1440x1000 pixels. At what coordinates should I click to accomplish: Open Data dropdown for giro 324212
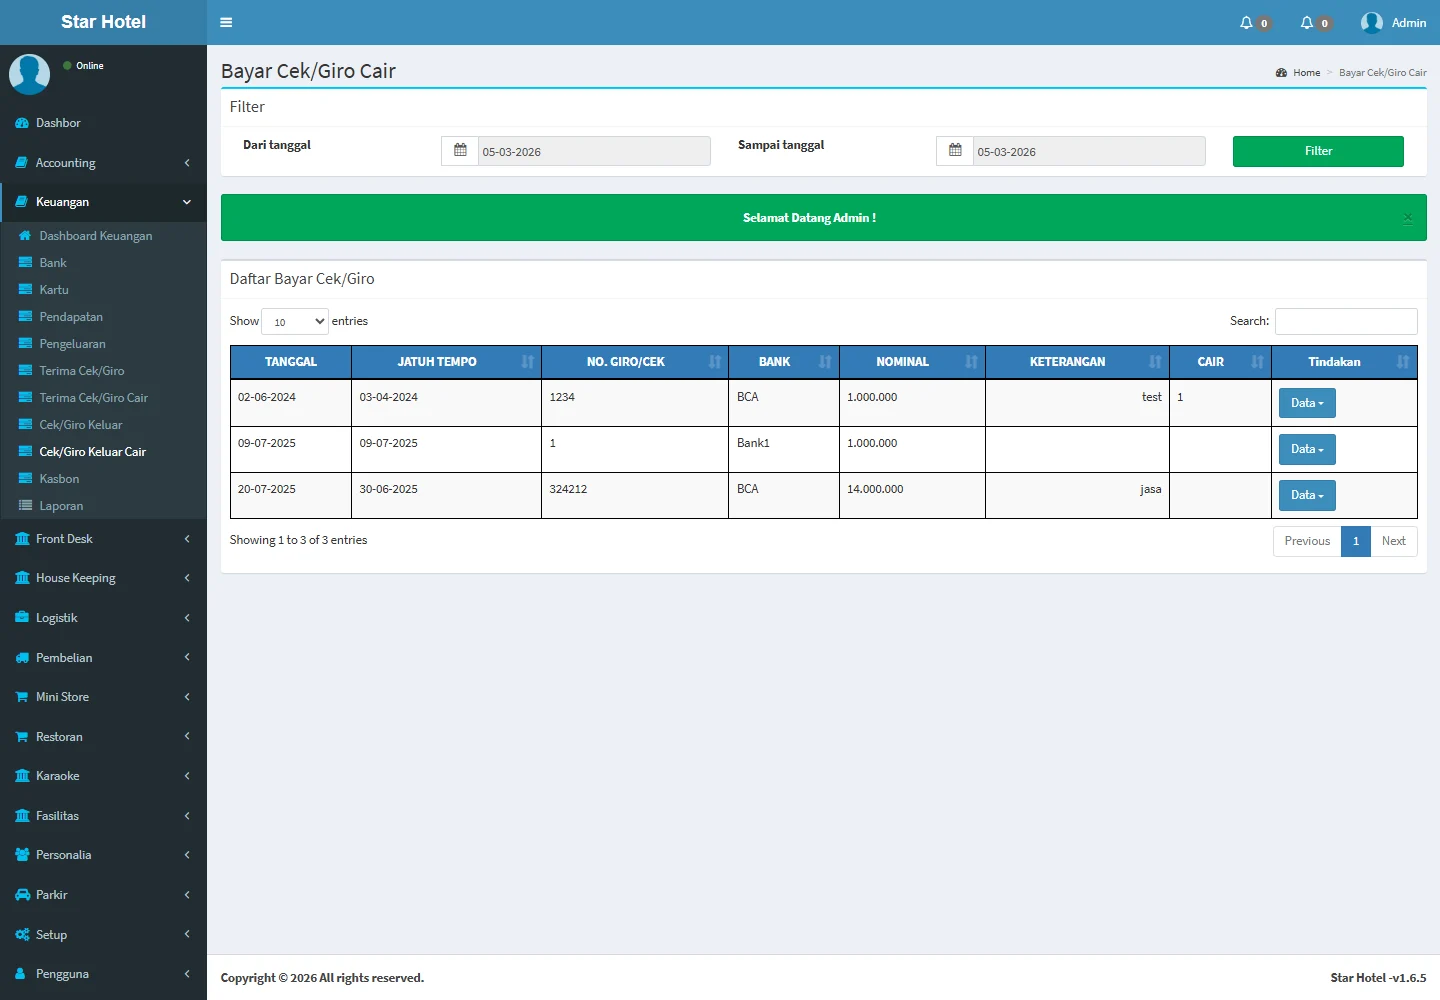[1306, 495]
